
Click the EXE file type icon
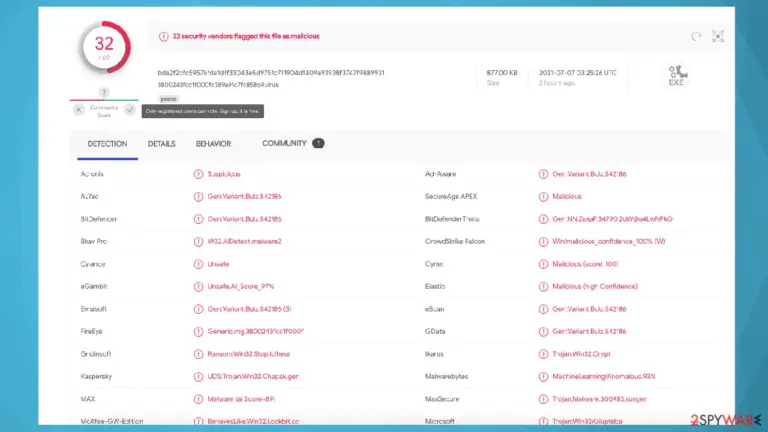click(x=677, y=75)
